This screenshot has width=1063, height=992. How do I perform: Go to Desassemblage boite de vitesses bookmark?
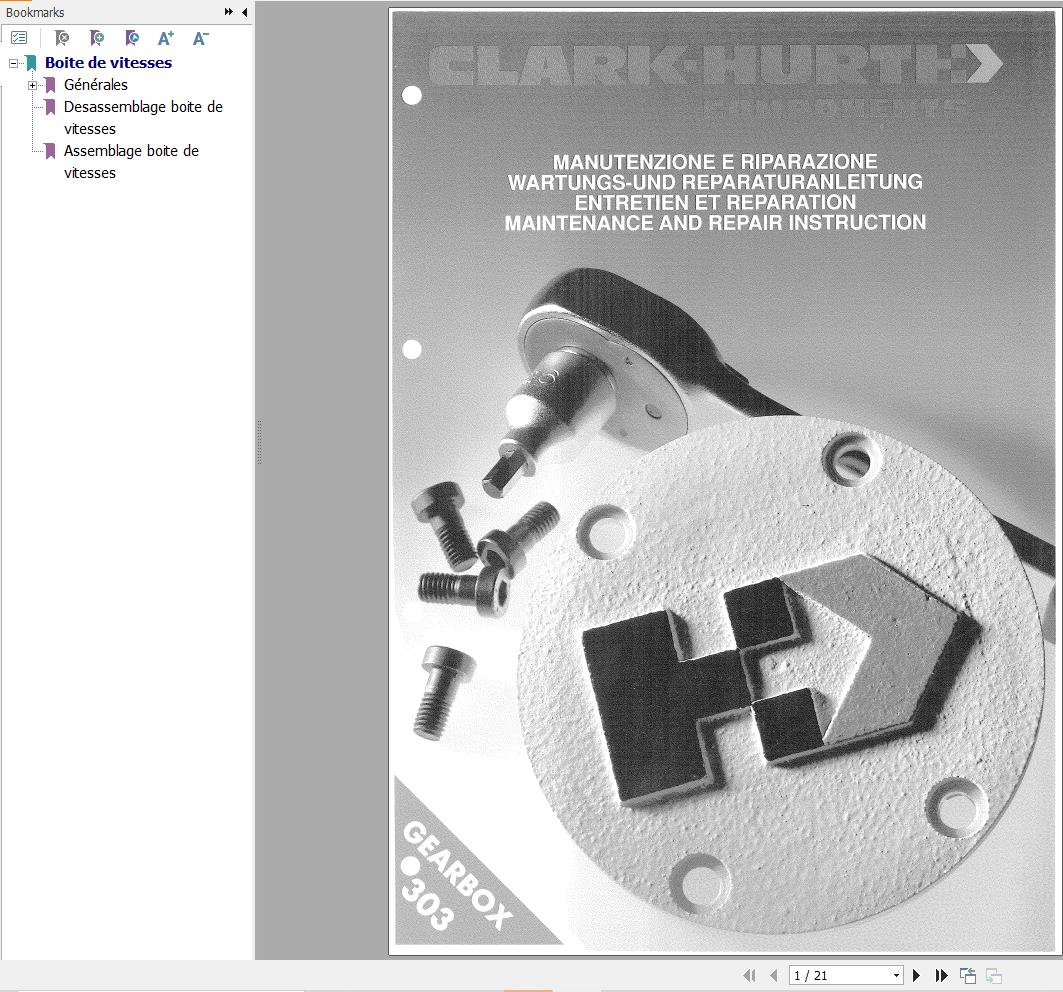[143, 117]
